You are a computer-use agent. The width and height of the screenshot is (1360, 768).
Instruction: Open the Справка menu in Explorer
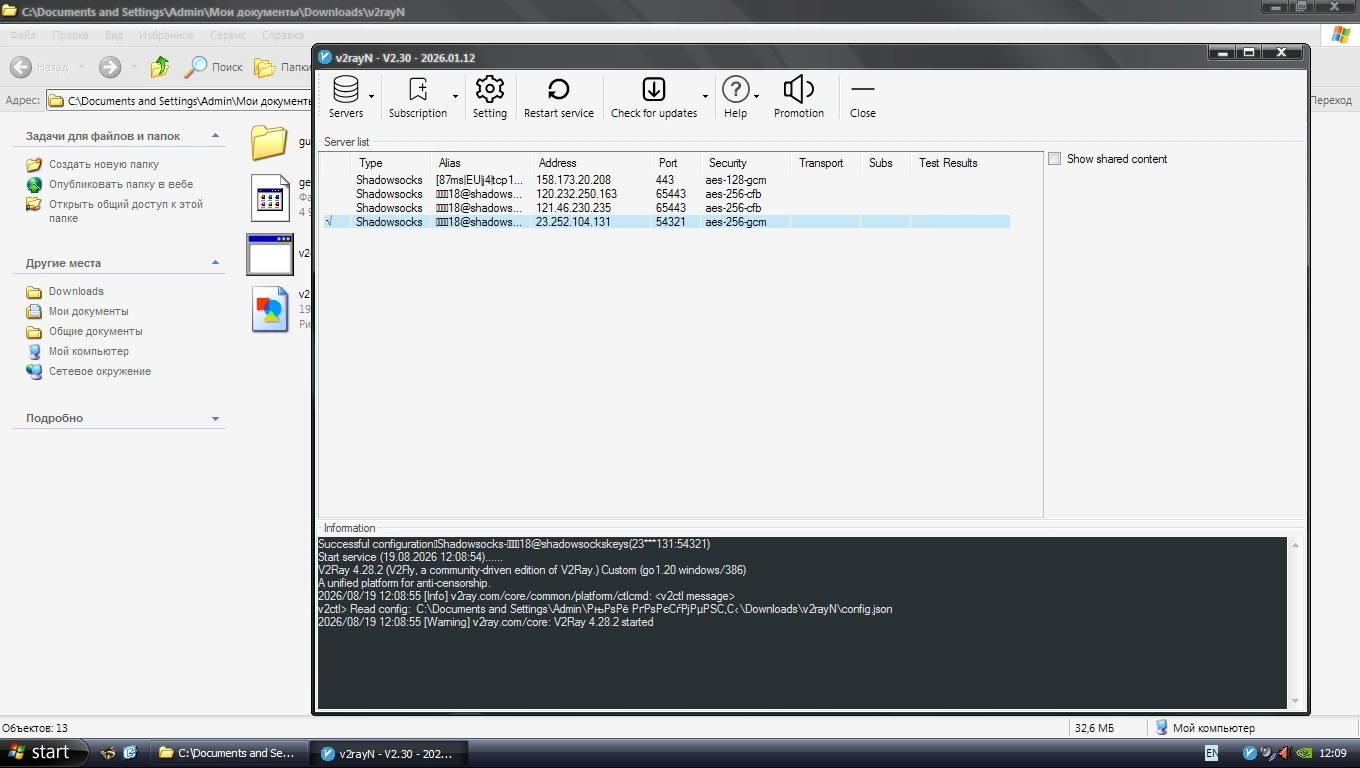tap(282, 35)
